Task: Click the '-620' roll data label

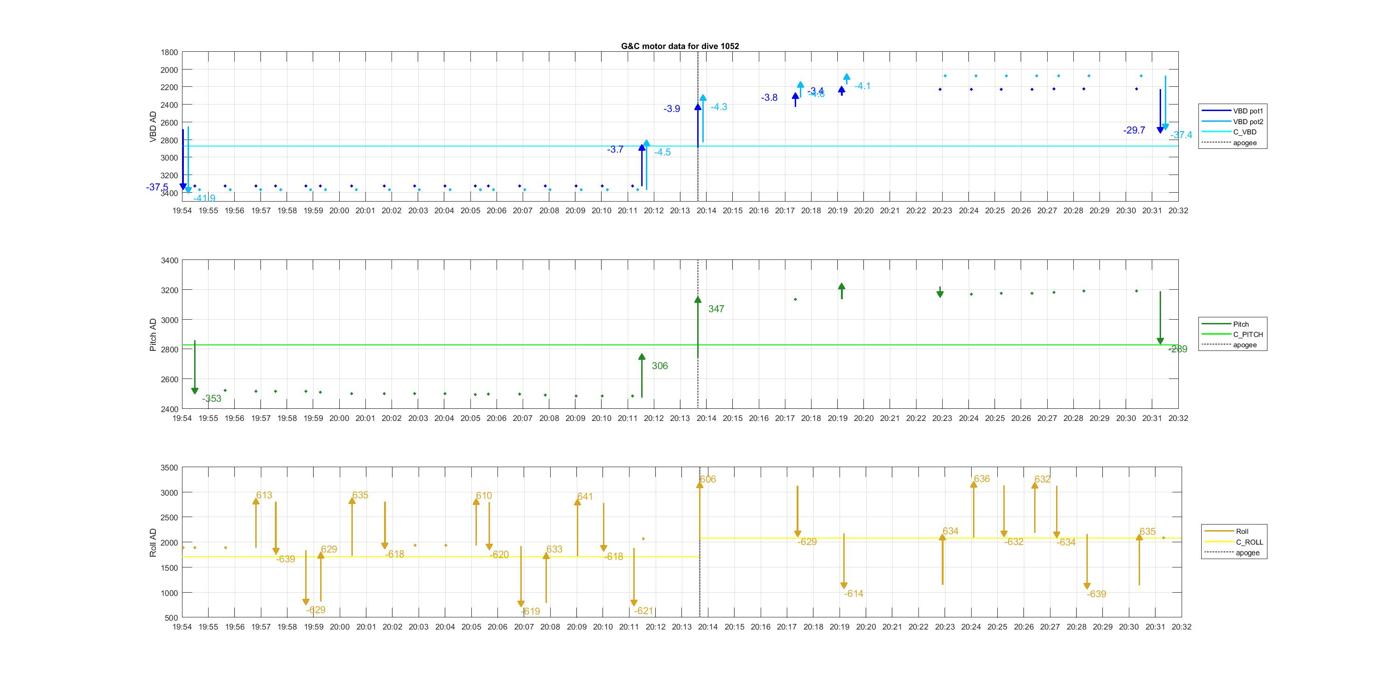Action: coord(499,554)
